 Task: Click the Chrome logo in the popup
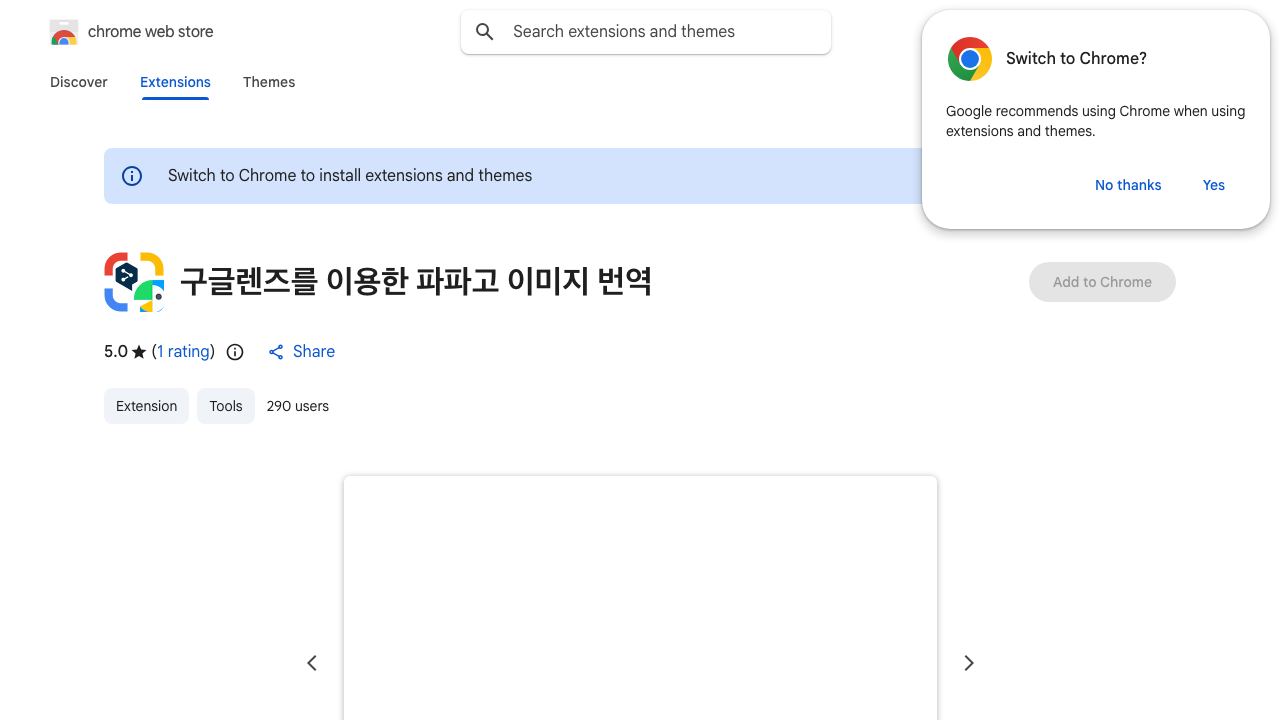click(970, 59)
